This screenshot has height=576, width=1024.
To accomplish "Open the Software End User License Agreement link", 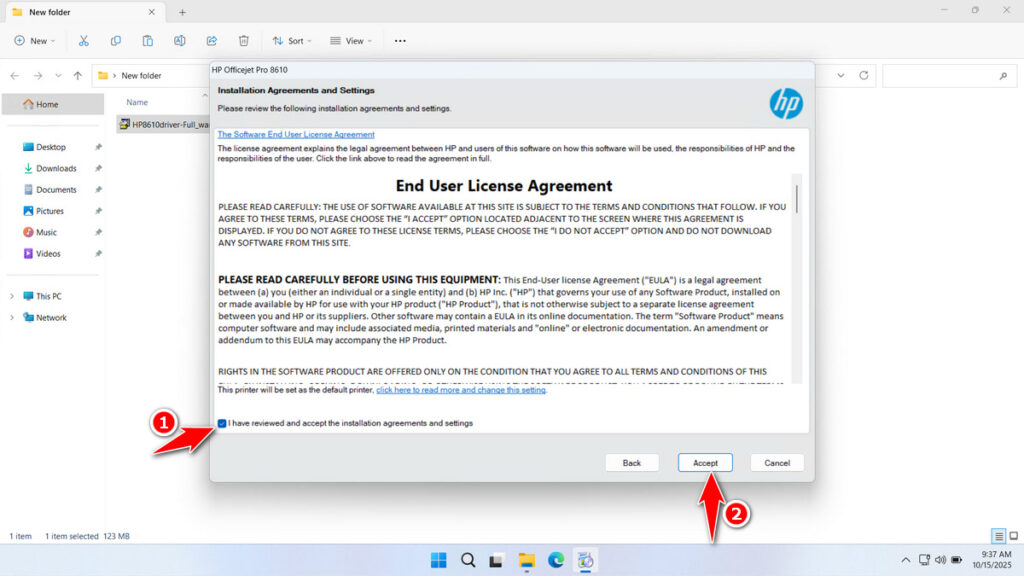I will click(x=296, y=134).
